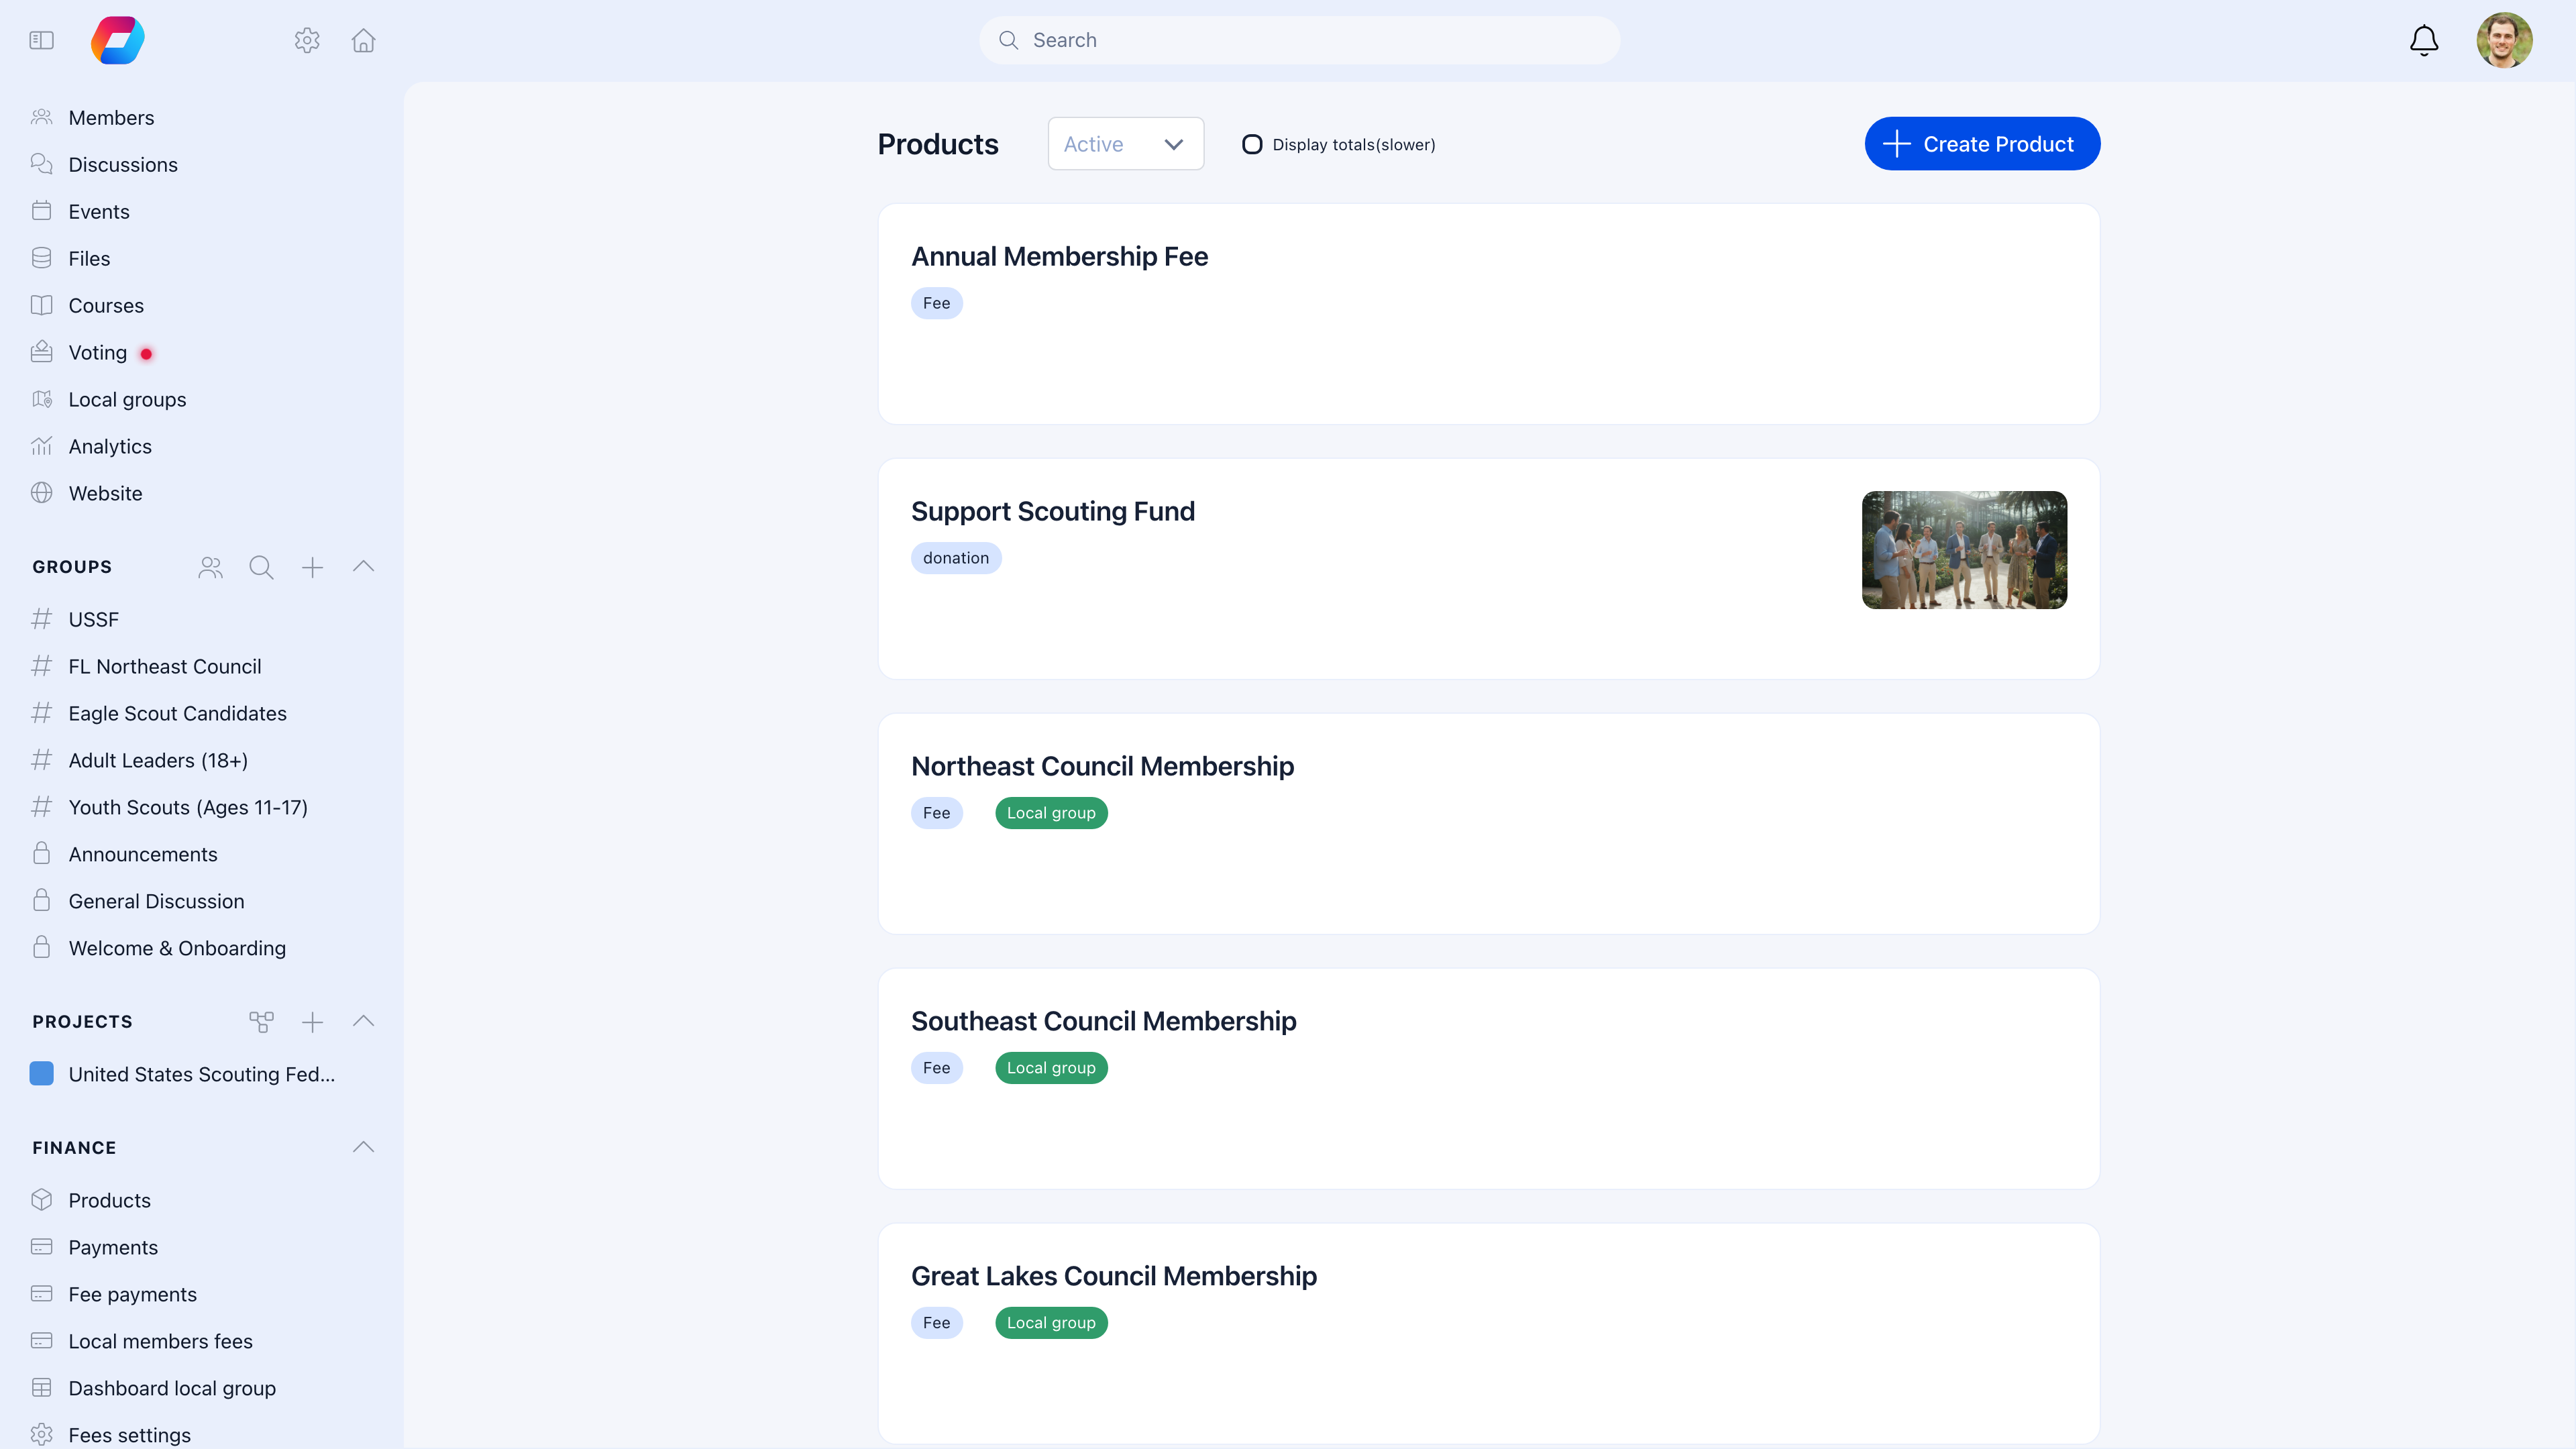Go to Fee payments page
The width and height of the screenshot is (2576, 1449).
pos(132,1294)
